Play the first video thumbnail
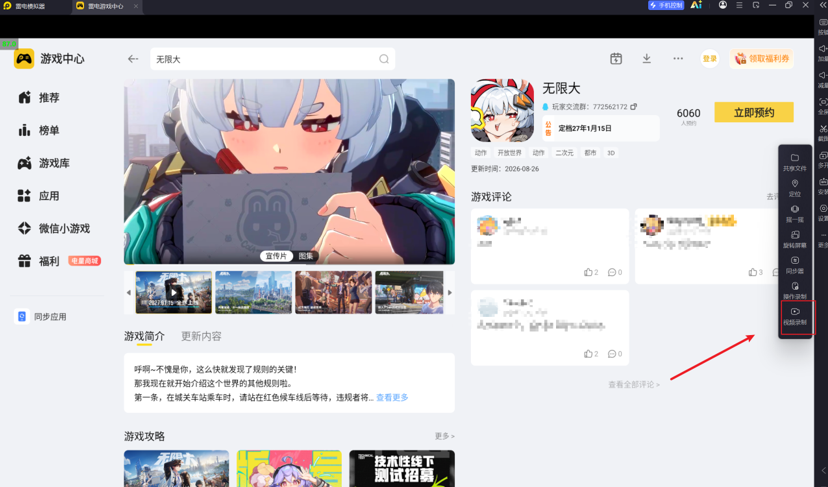This screenshot has height=487, width=828. tap(174, 292)
